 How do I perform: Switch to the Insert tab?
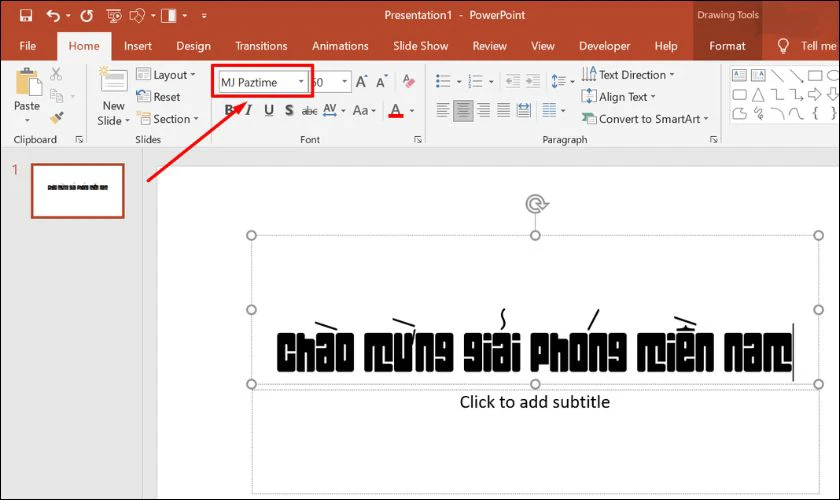tap(138, 46)
